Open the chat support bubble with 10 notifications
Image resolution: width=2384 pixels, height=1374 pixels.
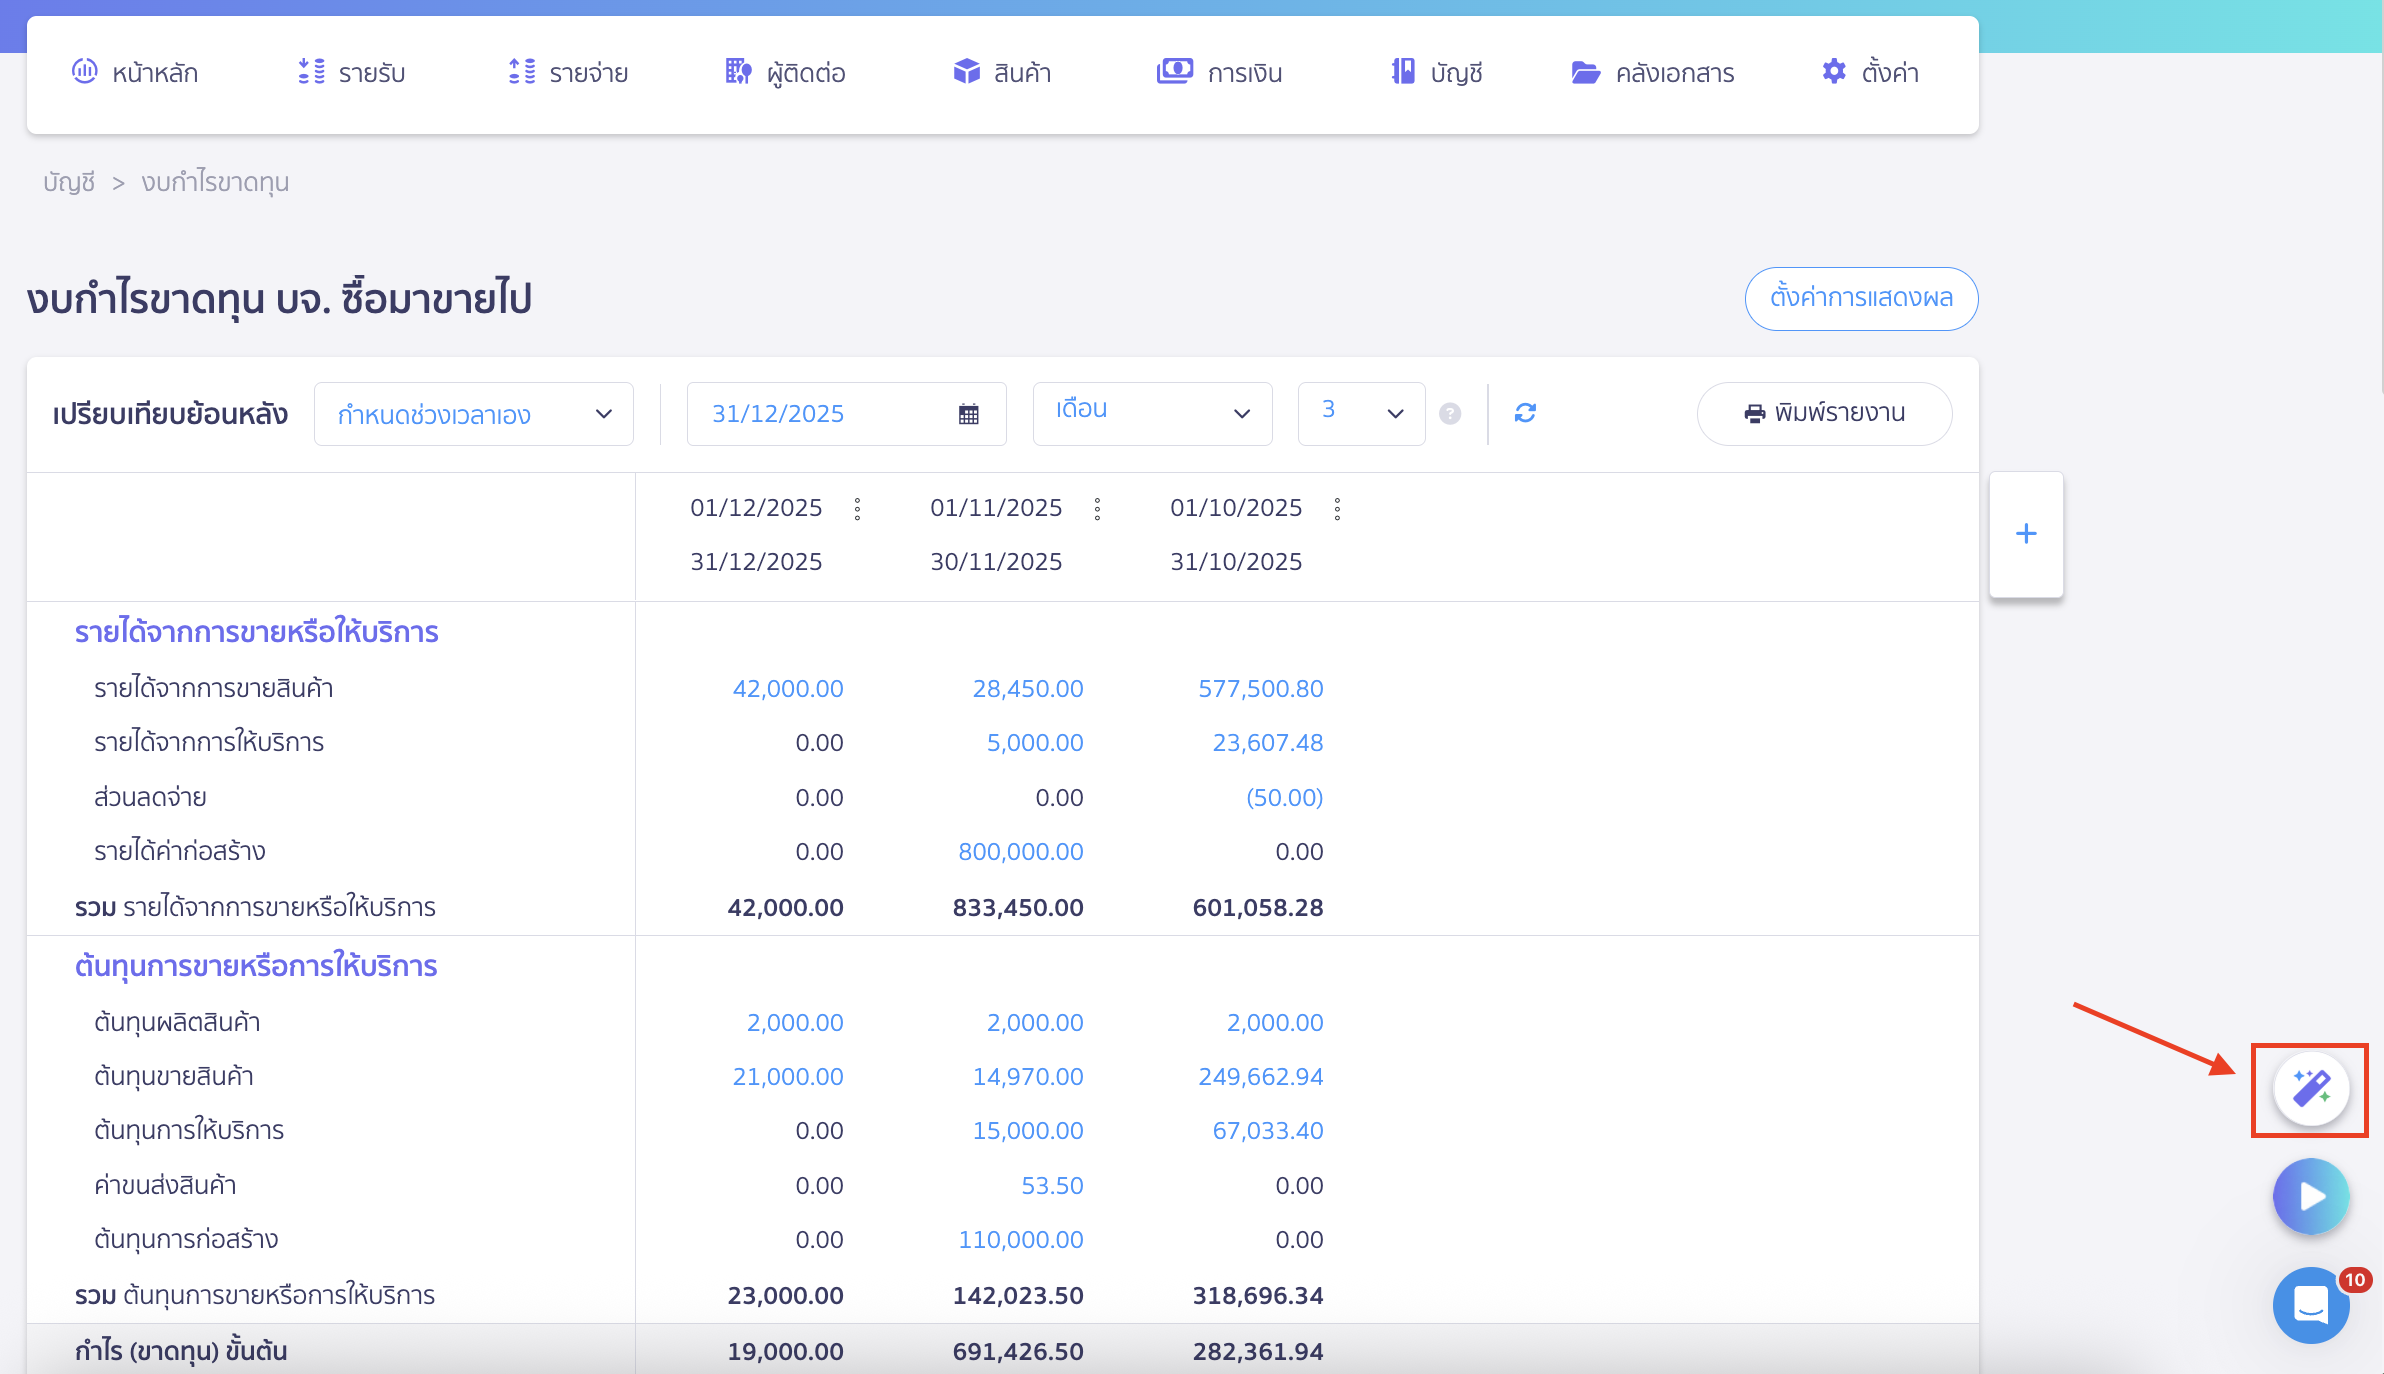[x=2310, y=1305]
